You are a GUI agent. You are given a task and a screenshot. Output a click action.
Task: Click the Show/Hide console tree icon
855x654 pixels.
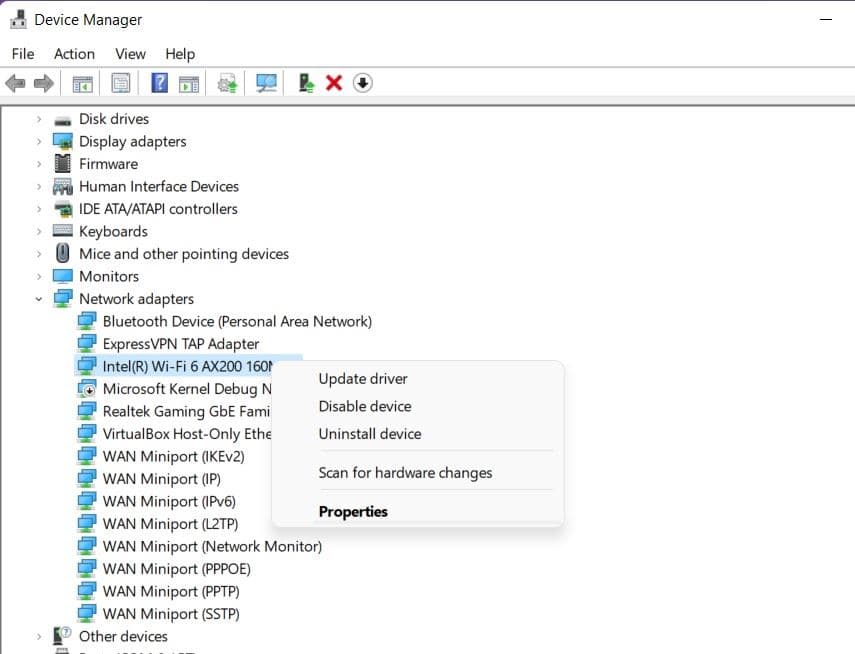click(83, 83)
